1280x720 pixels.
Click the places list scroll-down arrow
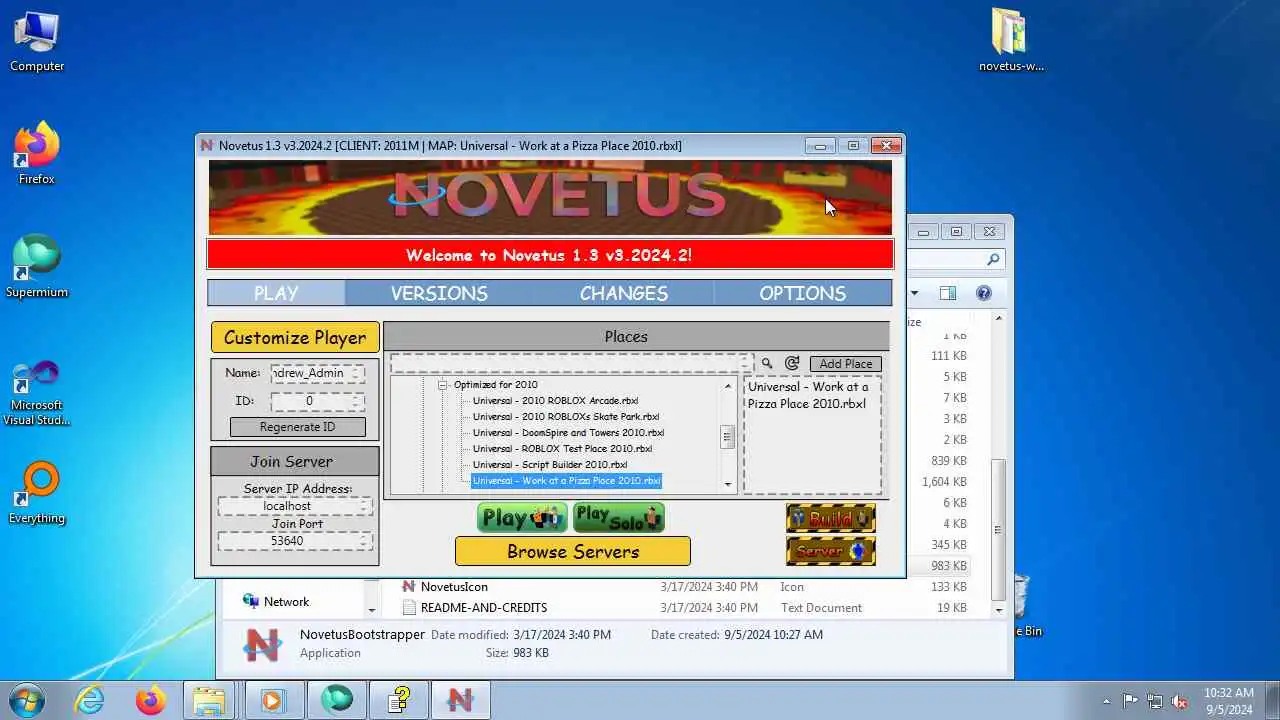click(727, 485)
